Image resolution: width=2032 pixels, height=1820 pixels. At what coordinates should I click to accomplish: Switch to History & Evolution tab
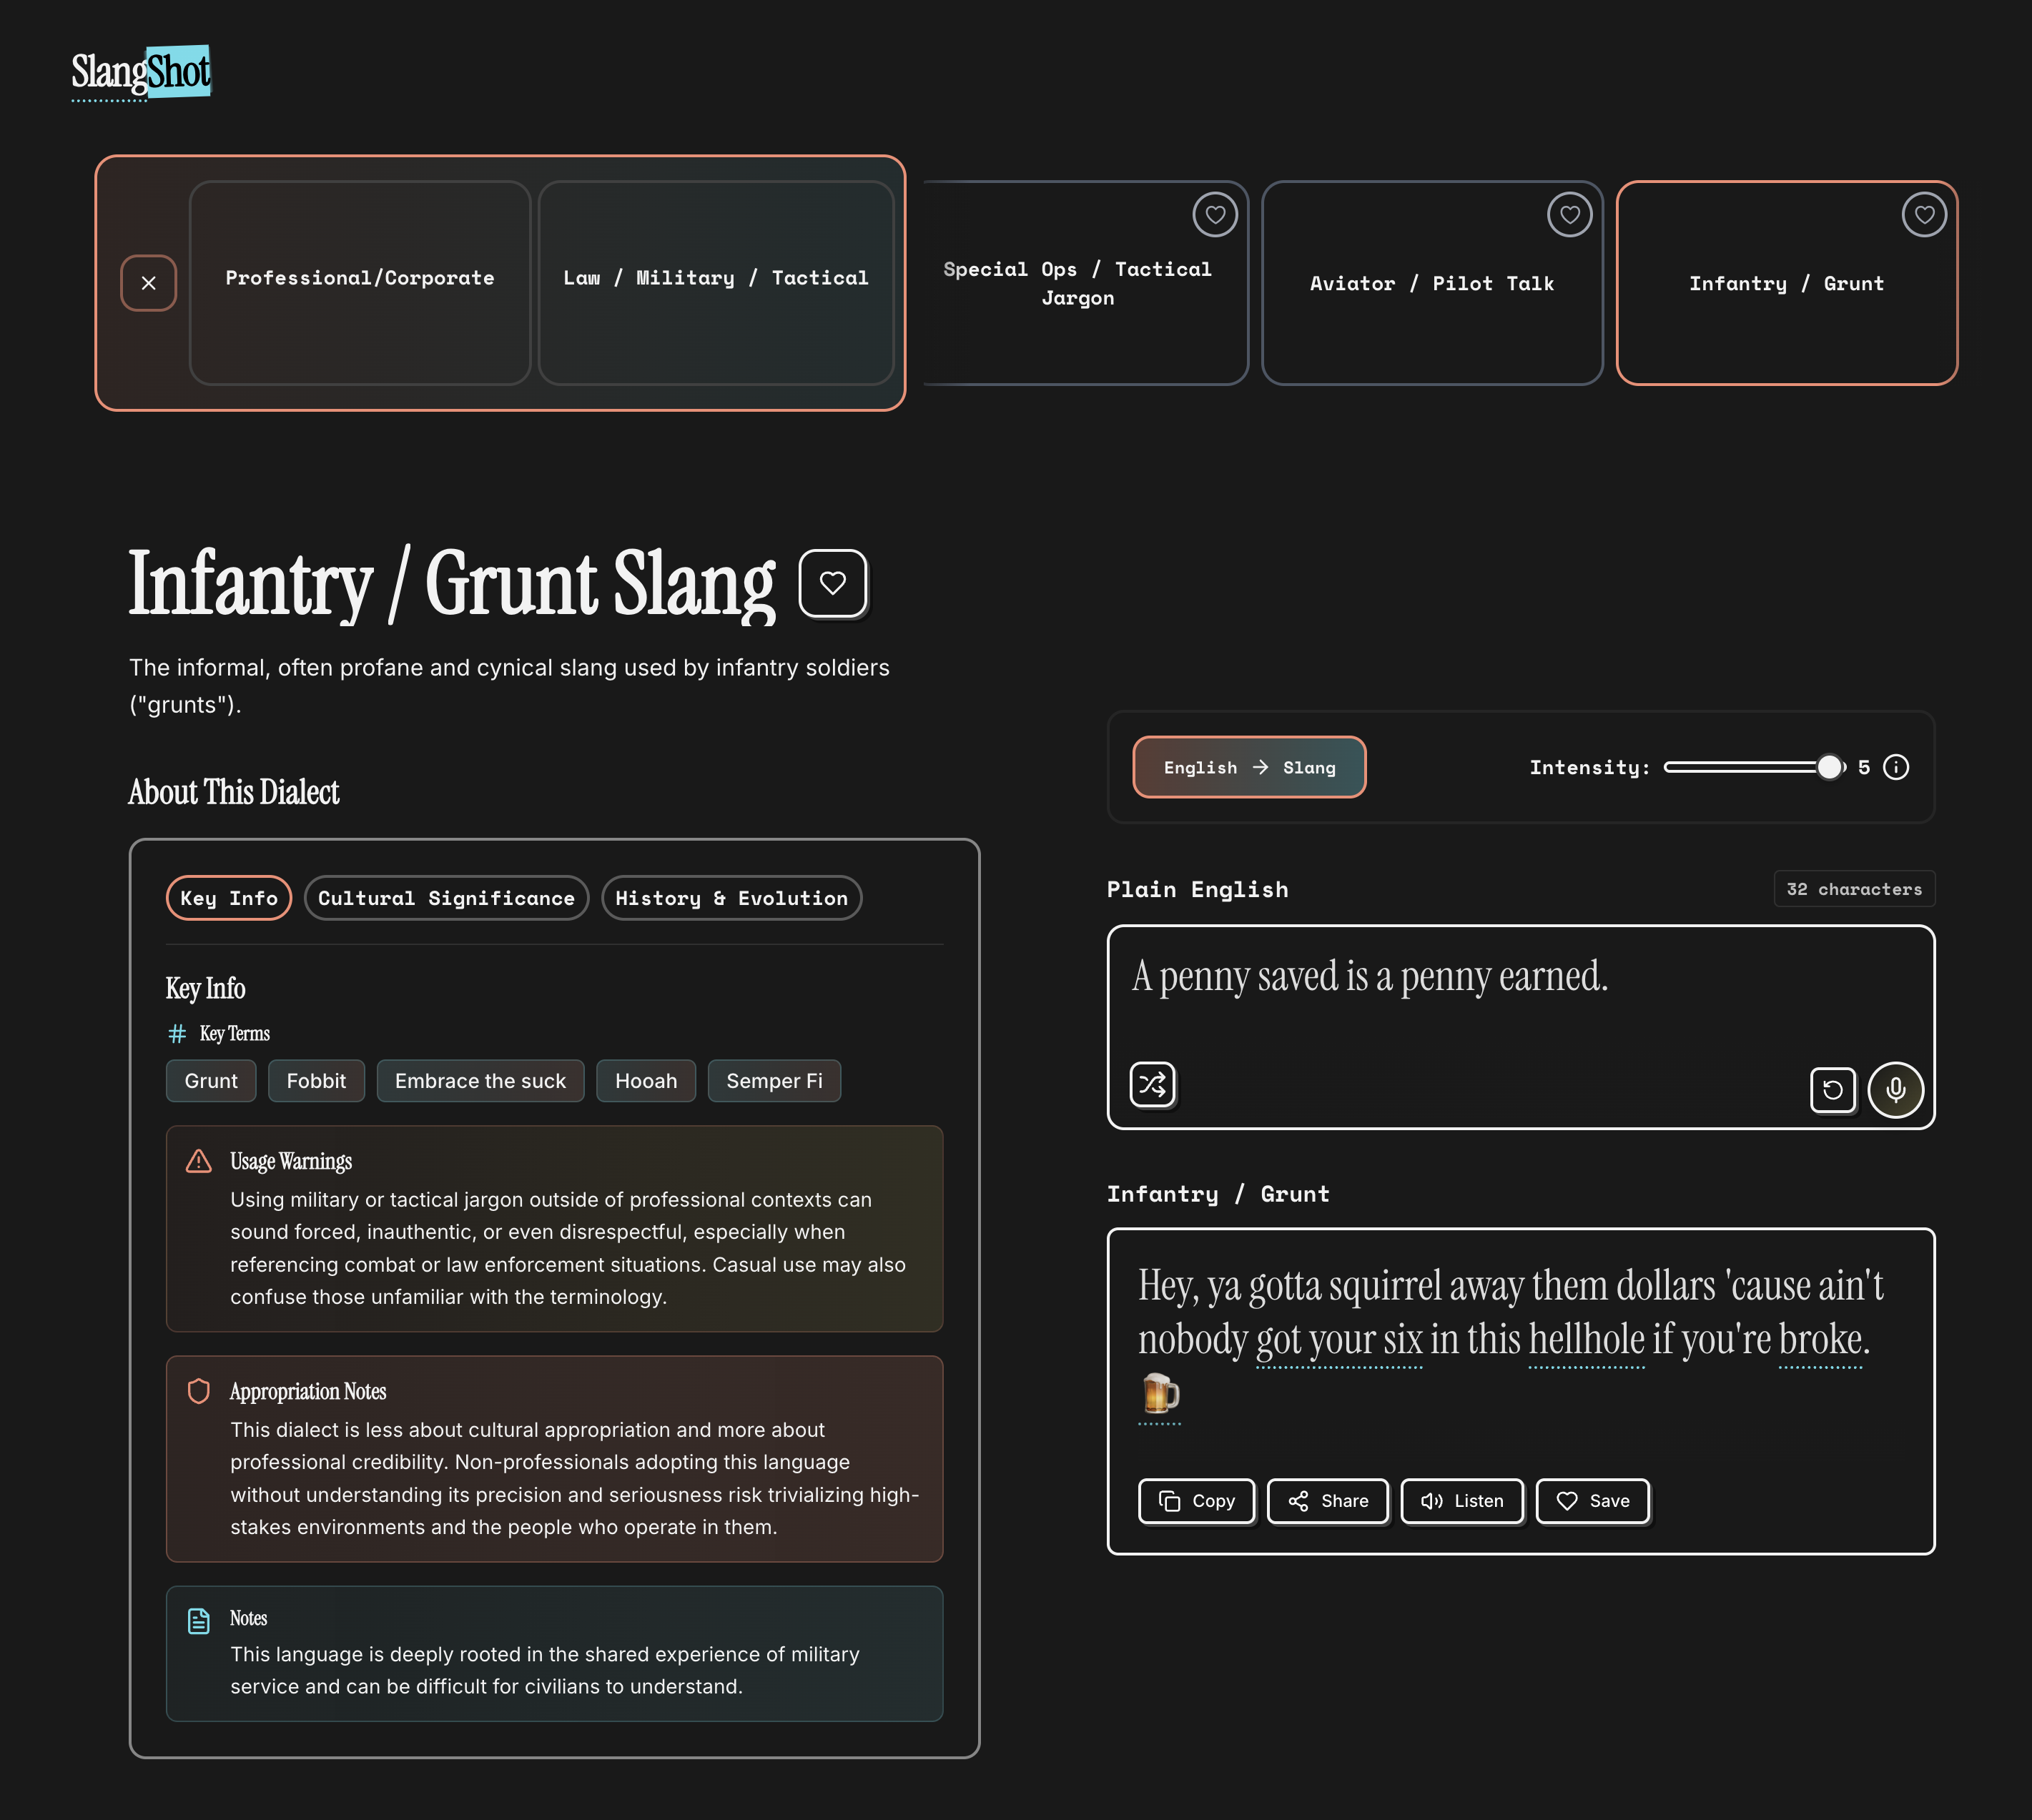tap(731, 898)
